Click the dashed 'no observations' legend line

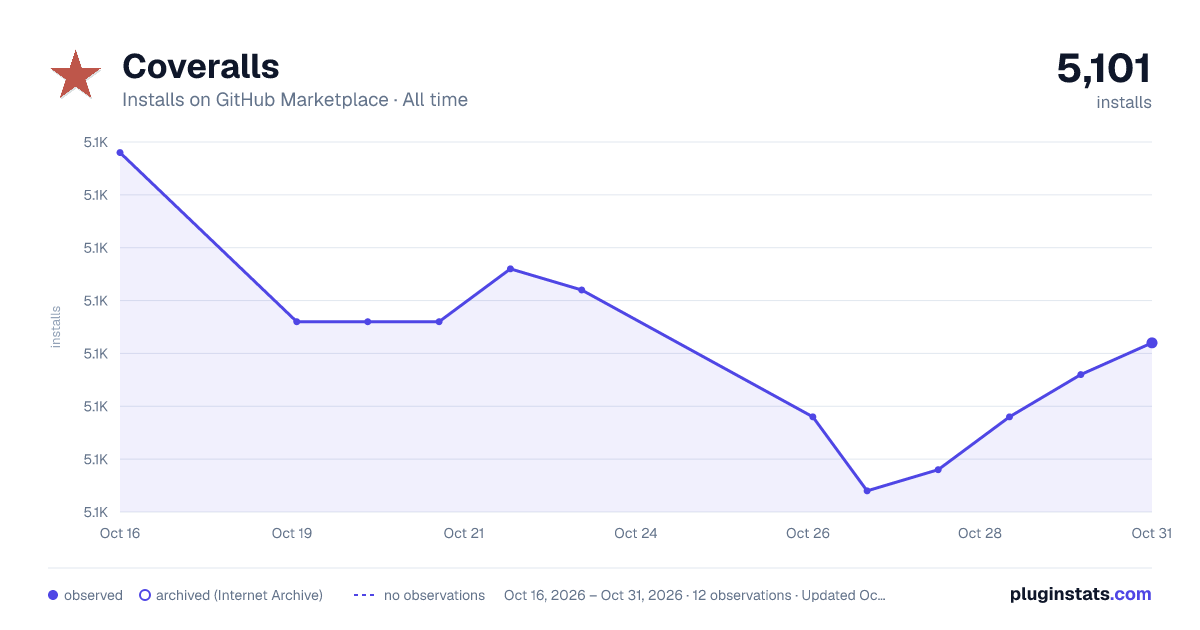pyautogui.click(x=364, y=595)
